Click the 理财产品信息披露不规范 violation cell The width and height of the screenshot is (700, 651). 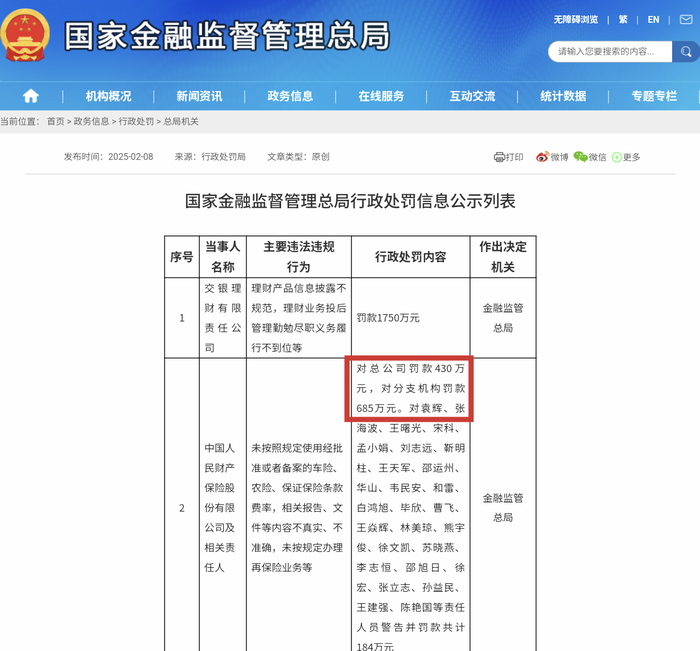(299, 318)
